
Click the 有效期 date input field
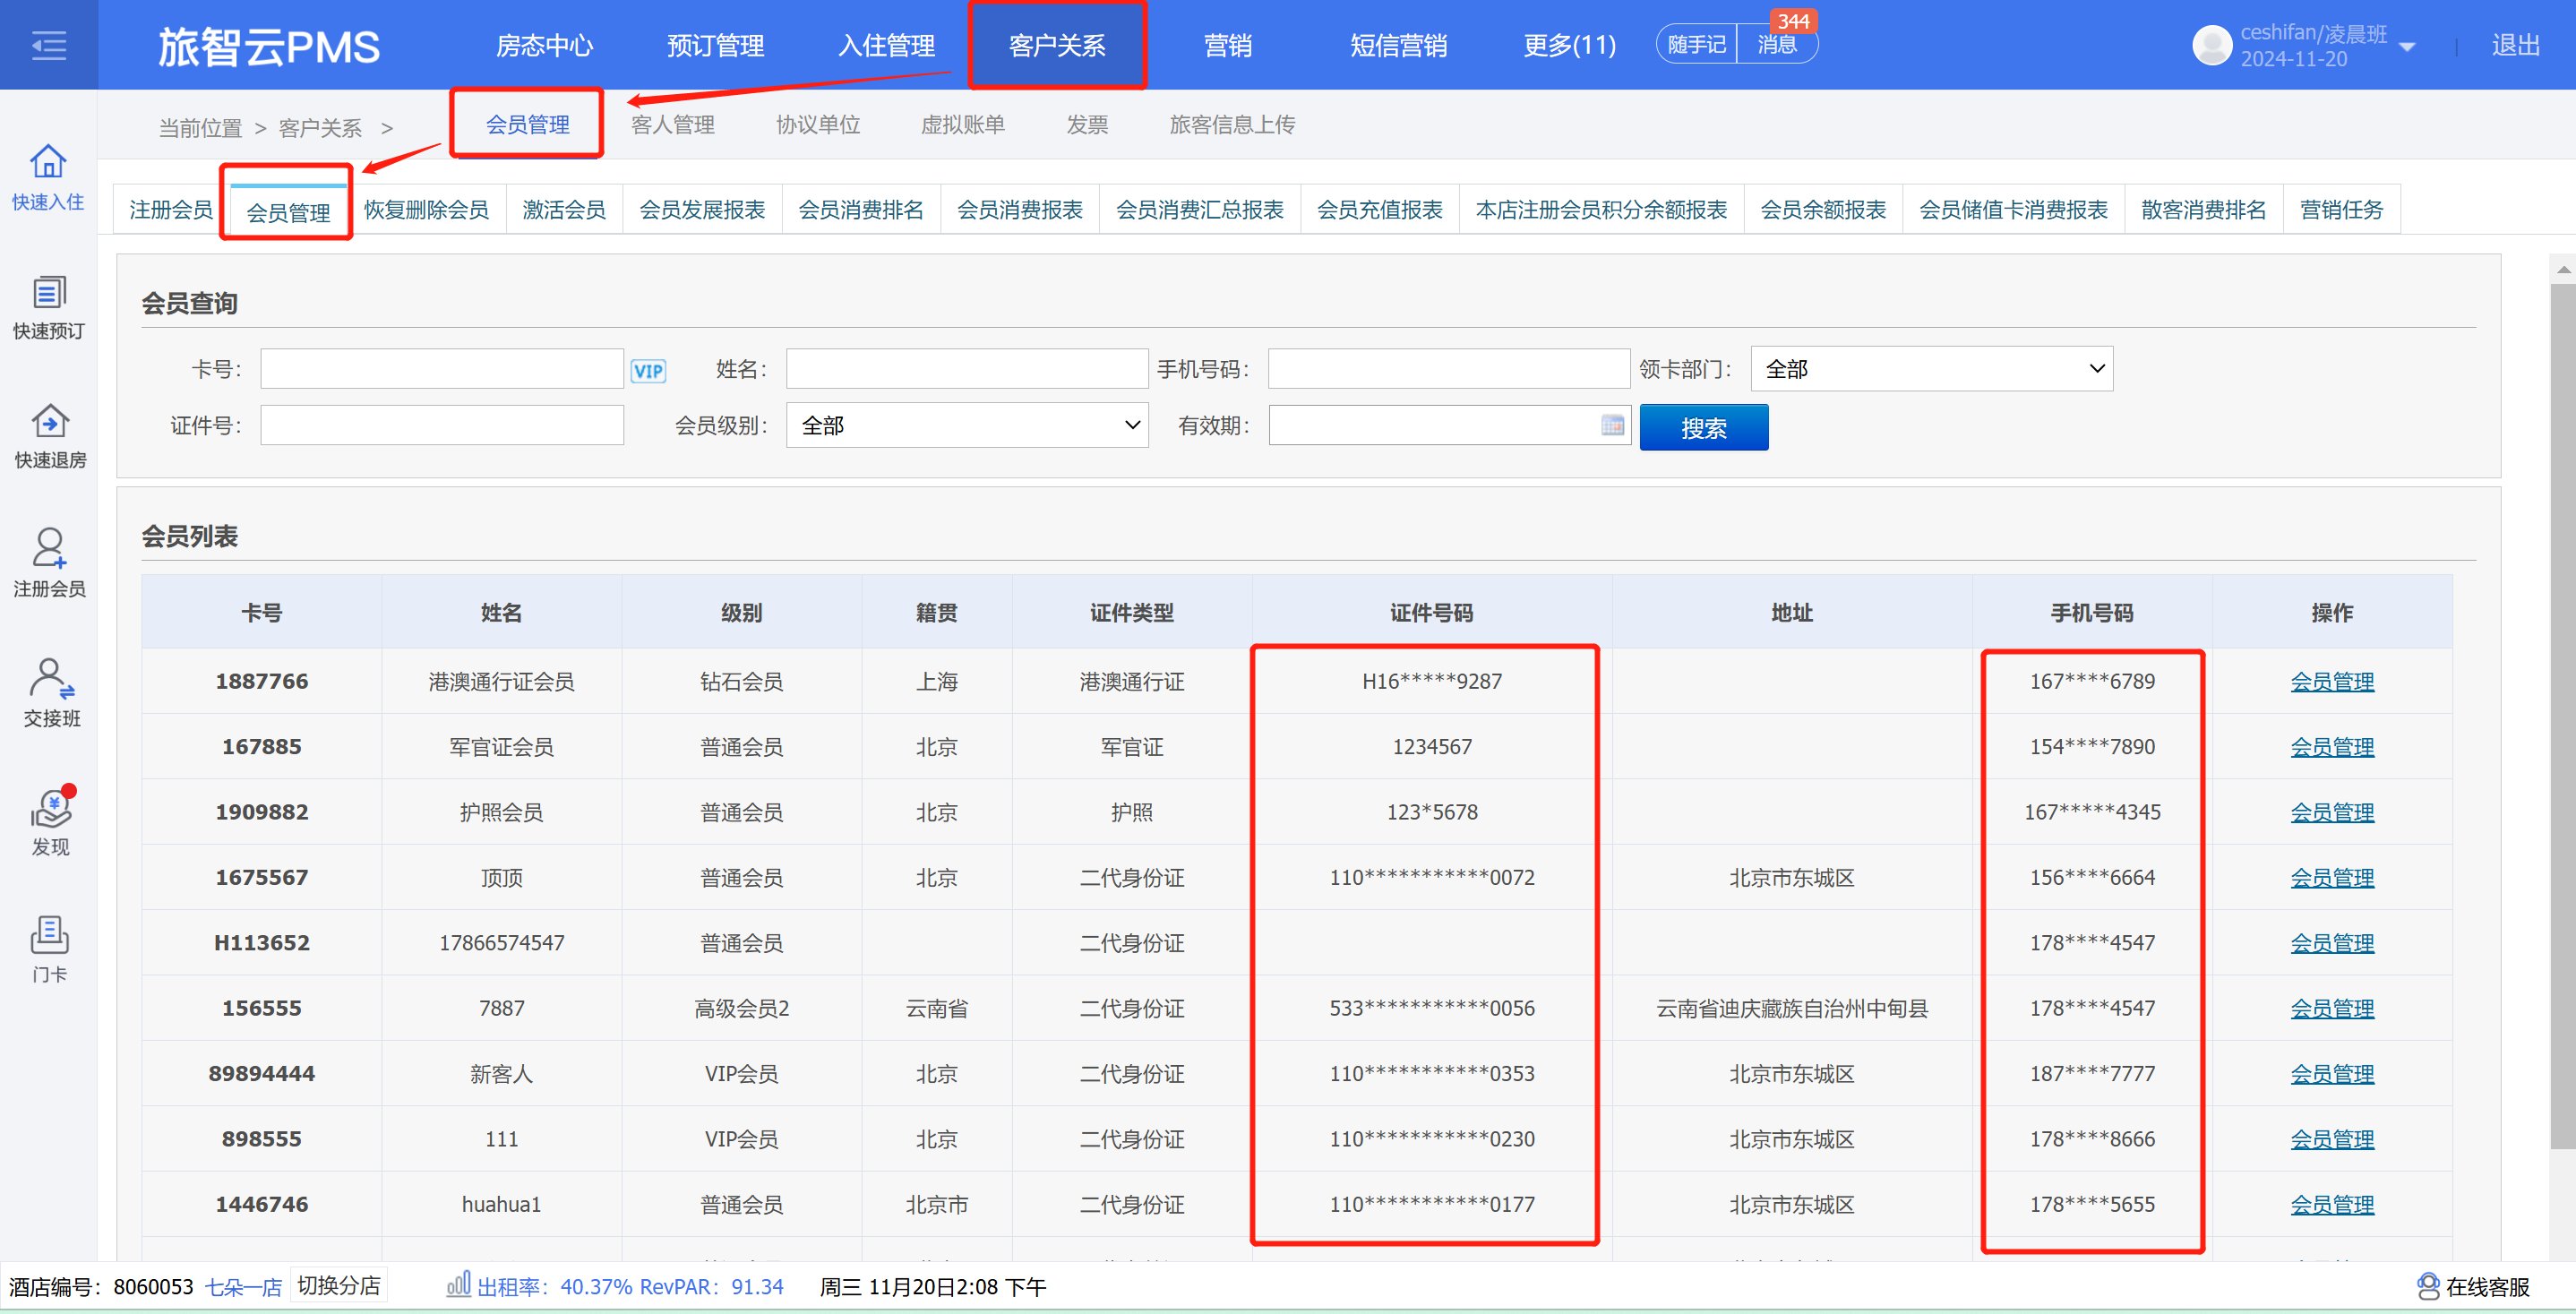[x=1449, y=425]
